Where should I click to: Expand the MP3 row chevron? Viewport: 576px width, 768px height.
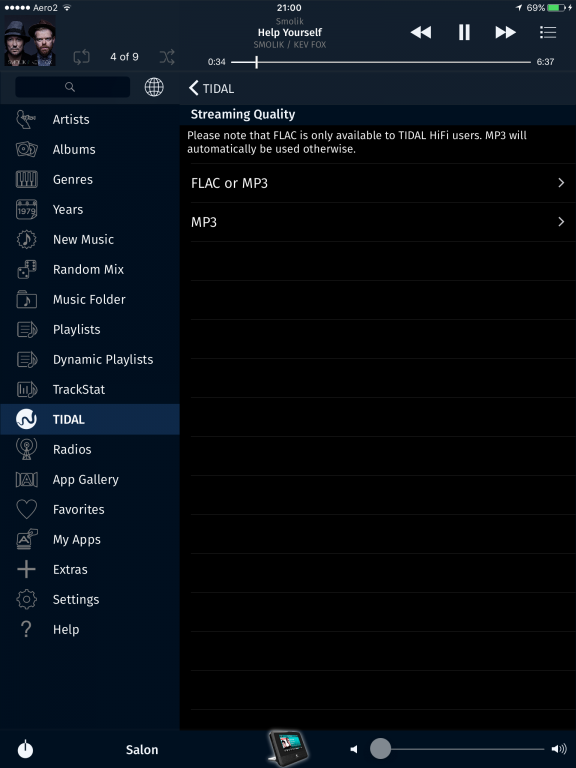pyautogui.click(x=561, y=222)
